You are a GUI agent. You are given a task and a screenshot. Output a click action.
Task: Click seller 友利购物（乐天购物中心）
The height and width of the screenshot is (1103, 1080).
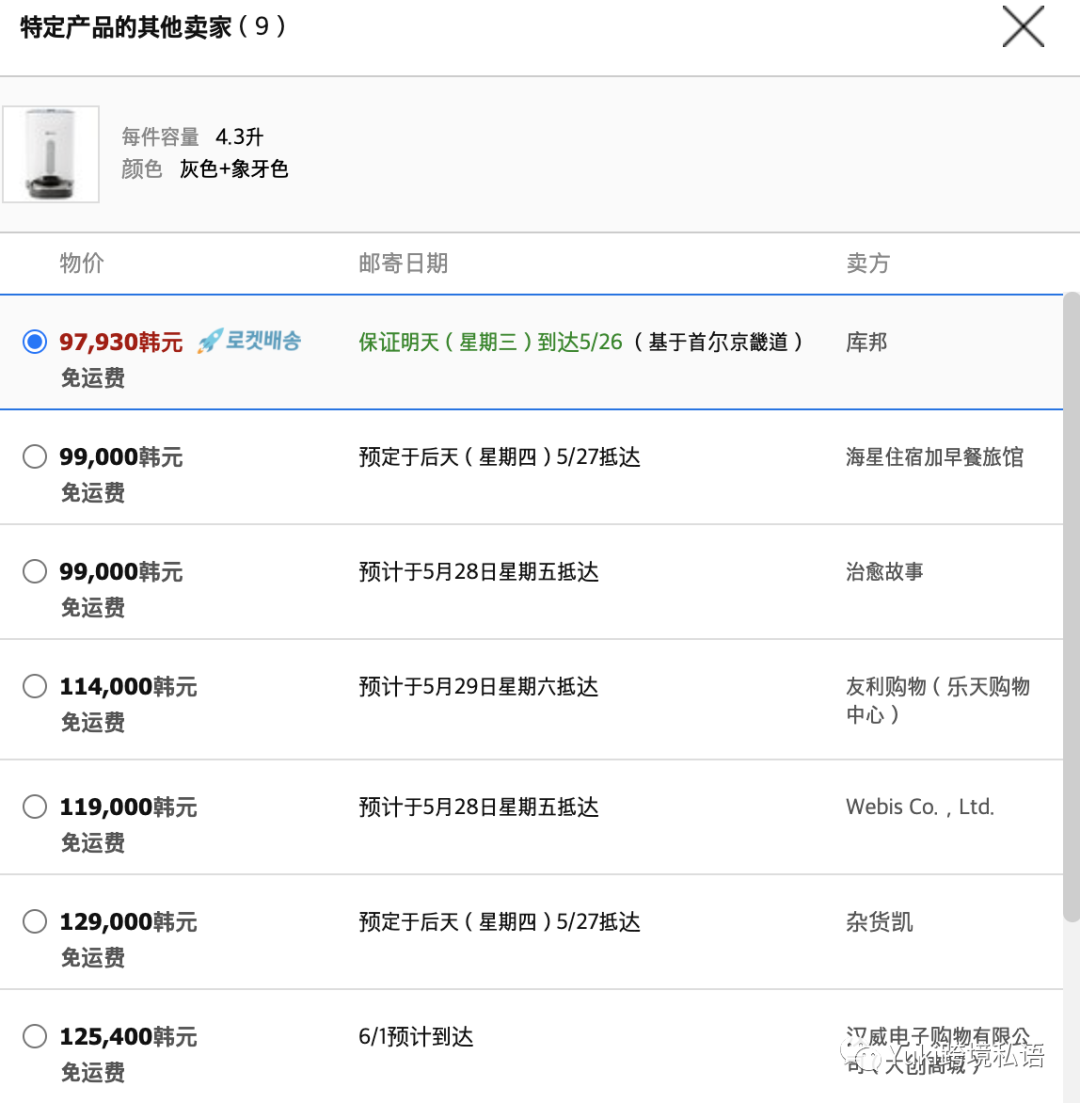tap(937, 700)
